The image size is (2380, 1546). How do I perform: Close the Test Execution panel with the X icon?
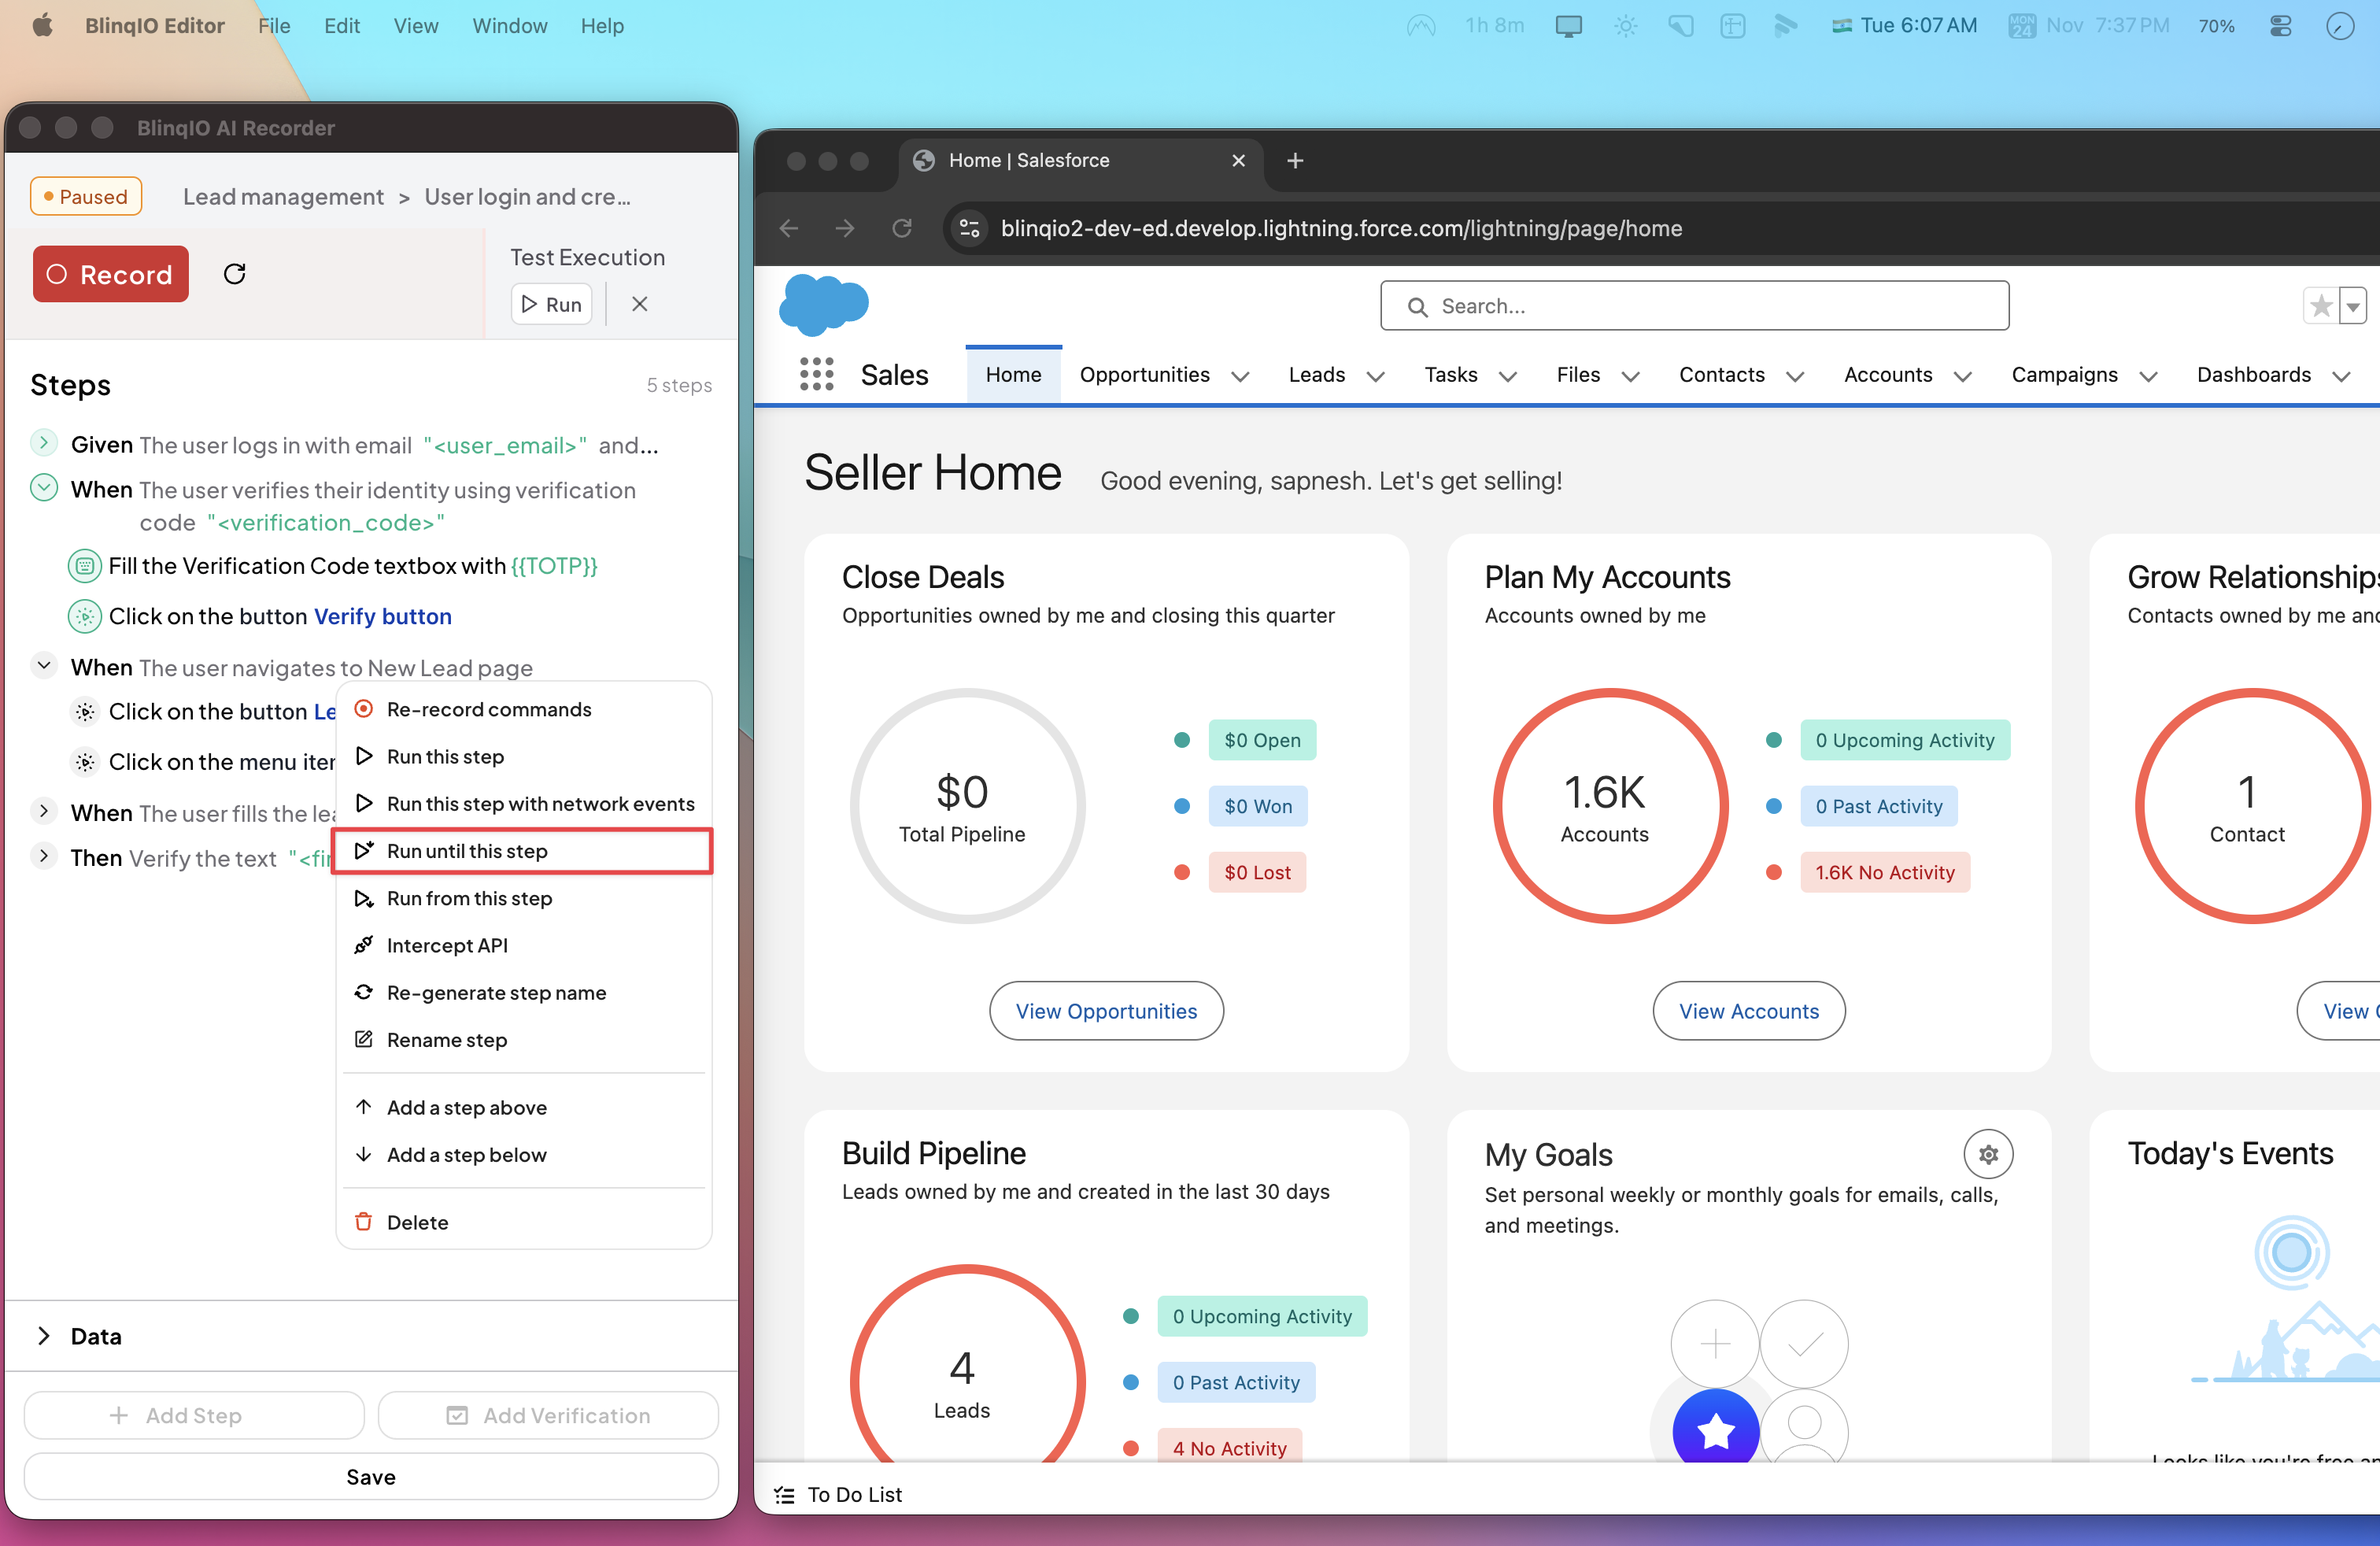coord(640,304)
